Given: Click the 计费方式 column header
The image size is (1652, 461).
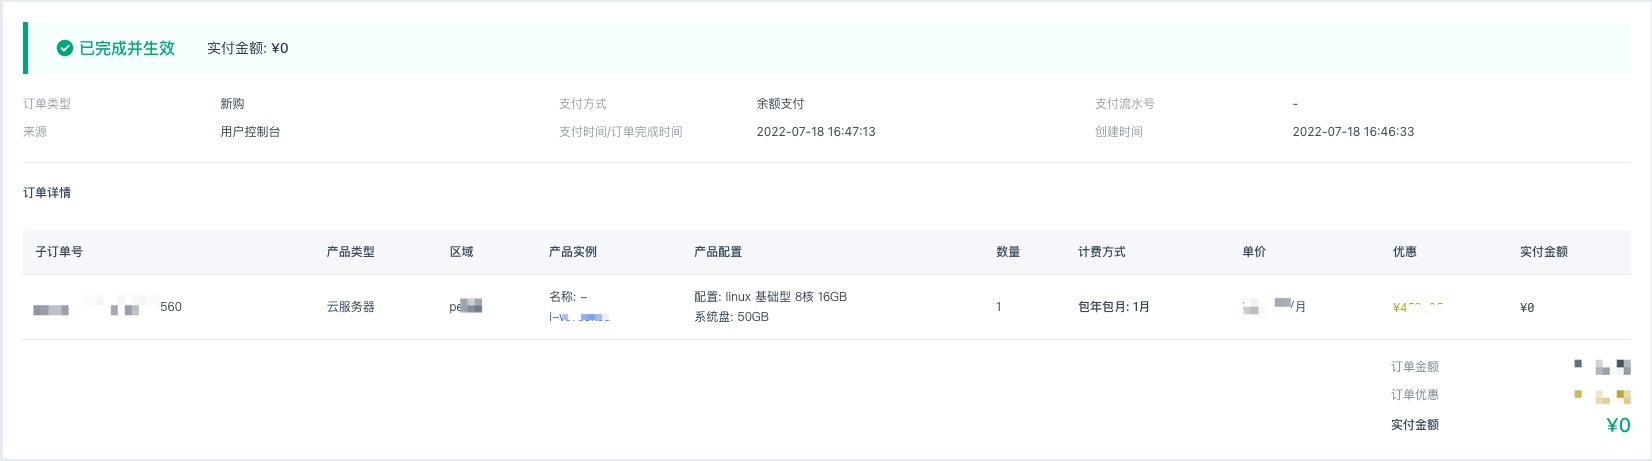Looking at the screenshot, I should 1101,252.
